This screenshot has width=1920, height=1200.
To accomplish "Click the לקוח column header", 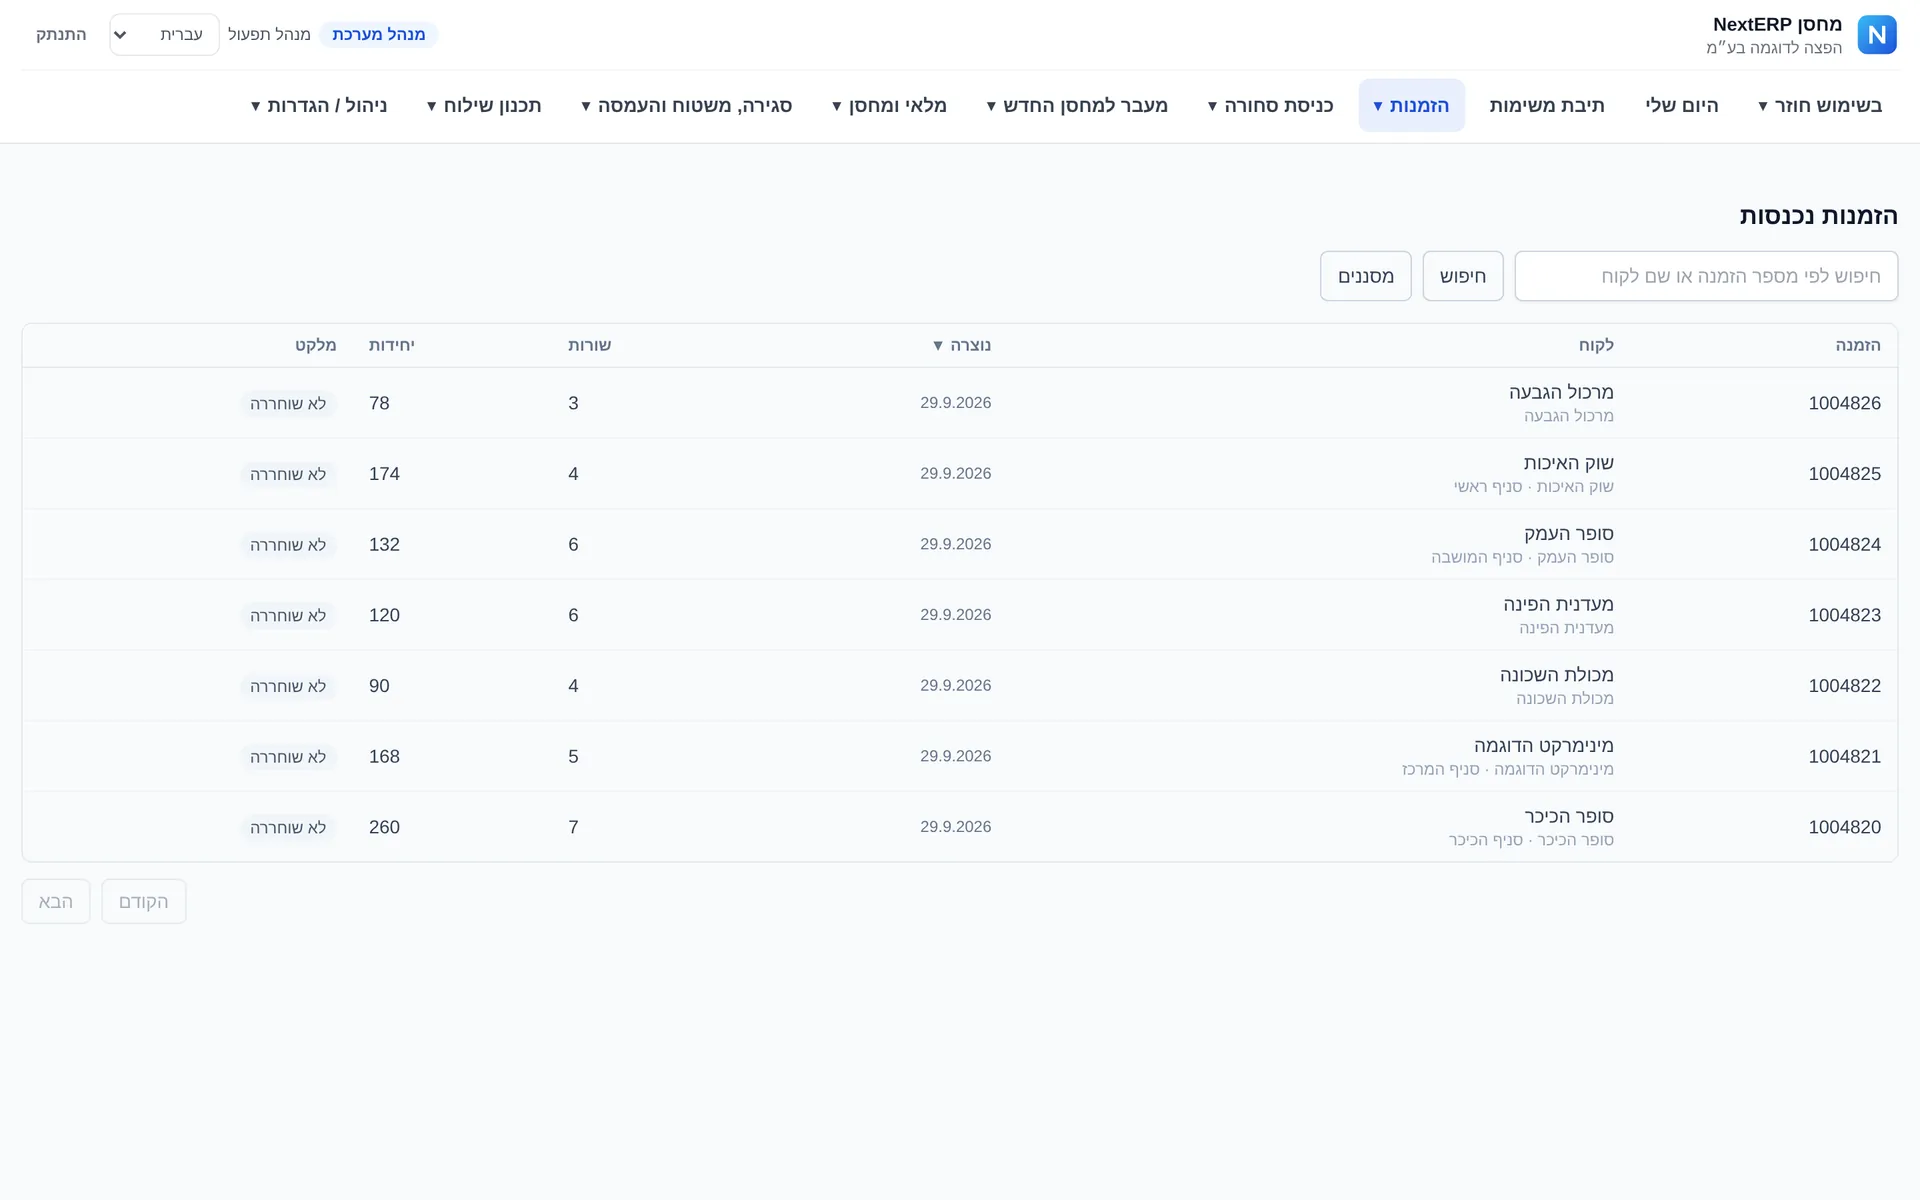I will 1596,345.
